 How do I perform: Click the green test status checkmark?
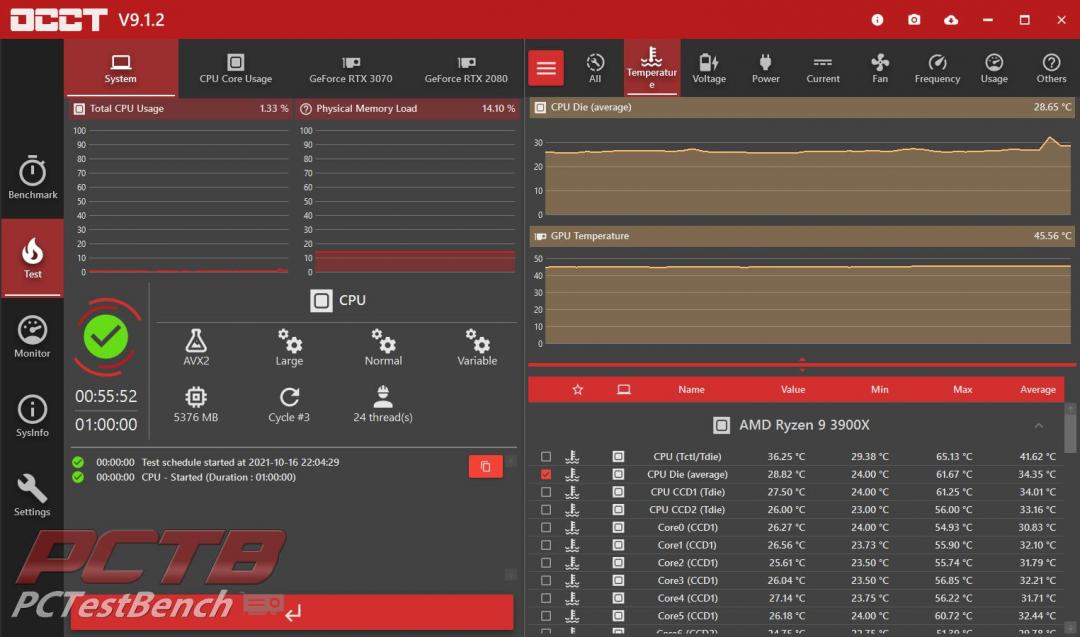pyautogui.click(x=105, y=337)
